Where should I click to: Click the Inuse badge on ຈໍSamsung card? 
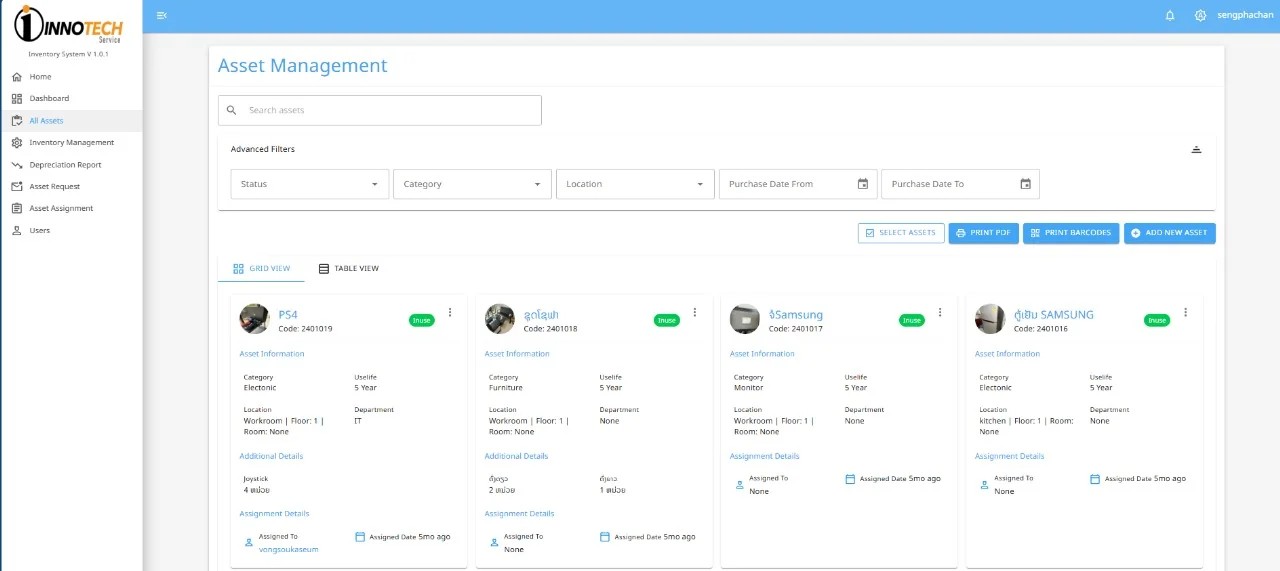(912, 320)
